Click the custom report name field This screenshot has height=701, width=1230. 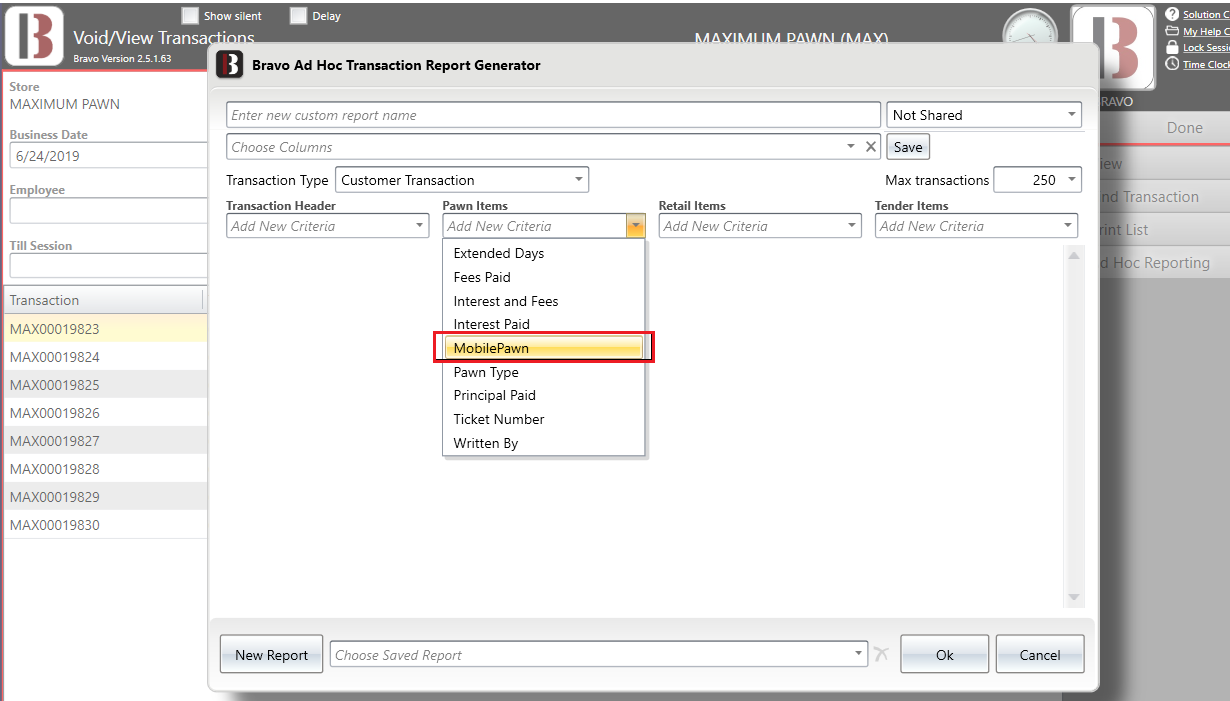tap(555, 115)
